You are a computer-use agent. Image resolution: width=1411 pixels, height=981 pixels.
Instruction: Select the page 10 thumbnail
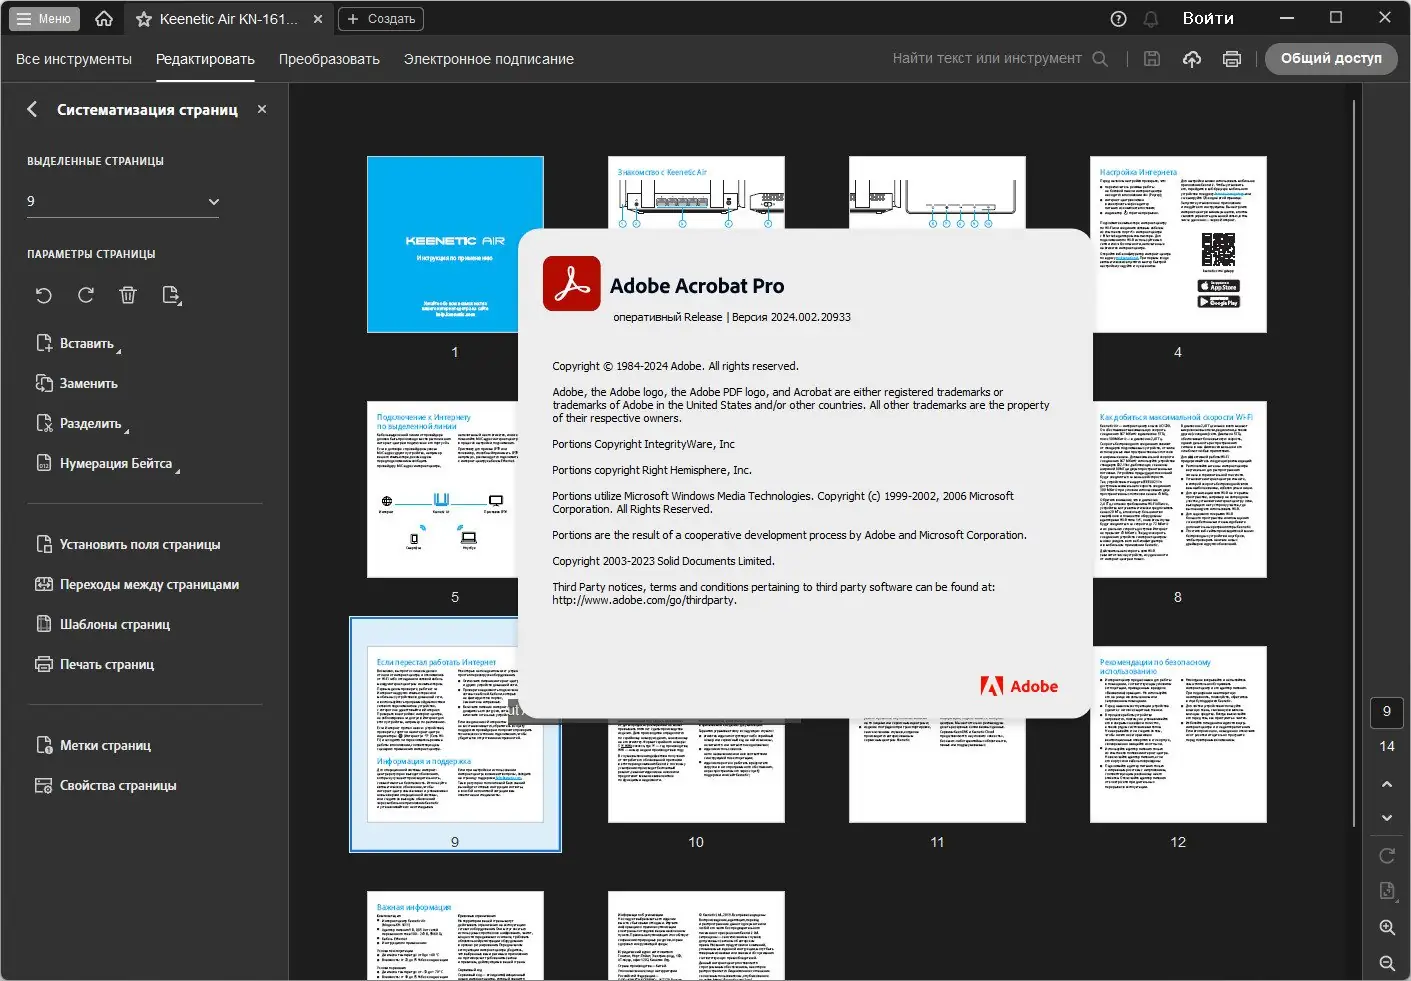[x=696, y=770]
